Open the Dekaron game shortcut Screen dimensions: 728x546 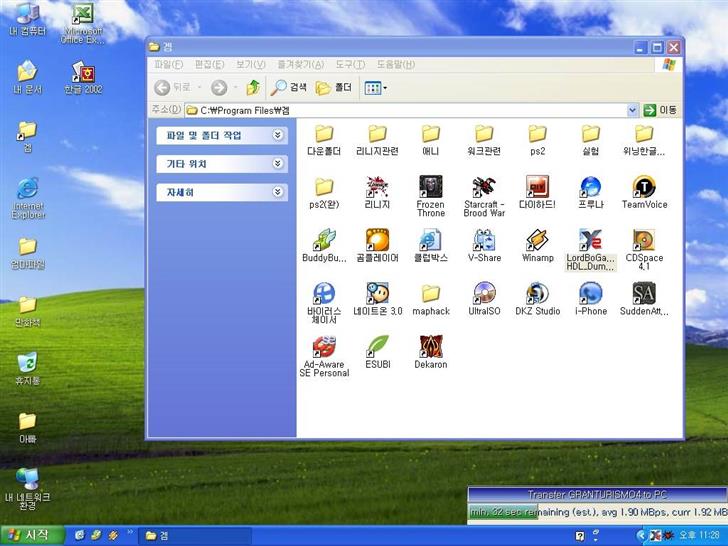click(x=430, y=352)
